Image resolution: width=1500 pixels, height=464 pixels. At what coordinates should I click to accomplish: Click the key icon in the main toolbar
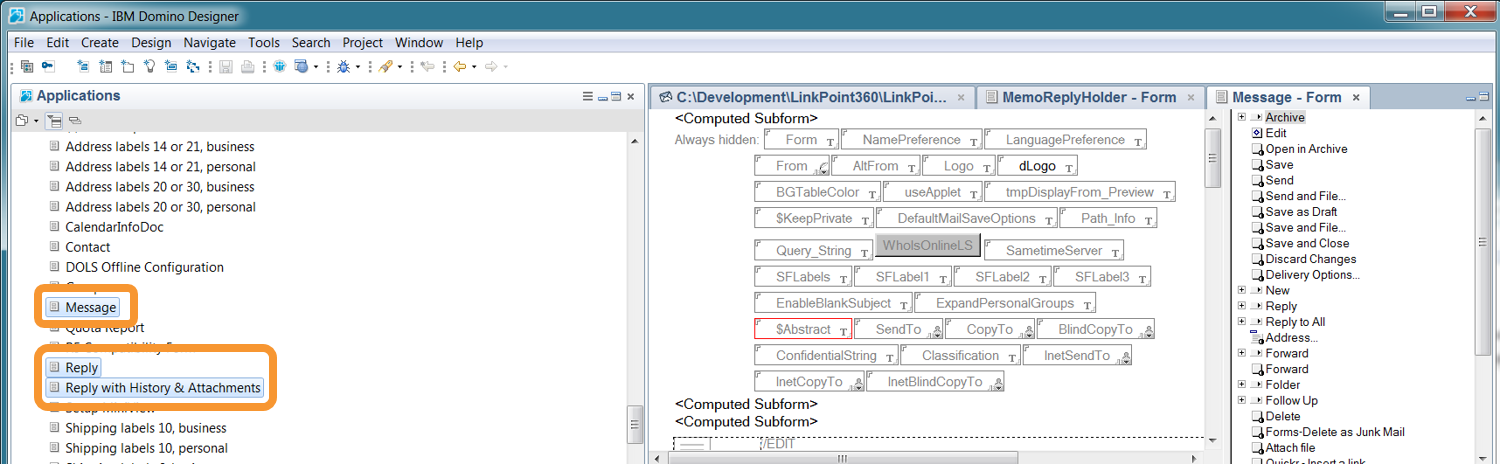click(x=47, y=66)
